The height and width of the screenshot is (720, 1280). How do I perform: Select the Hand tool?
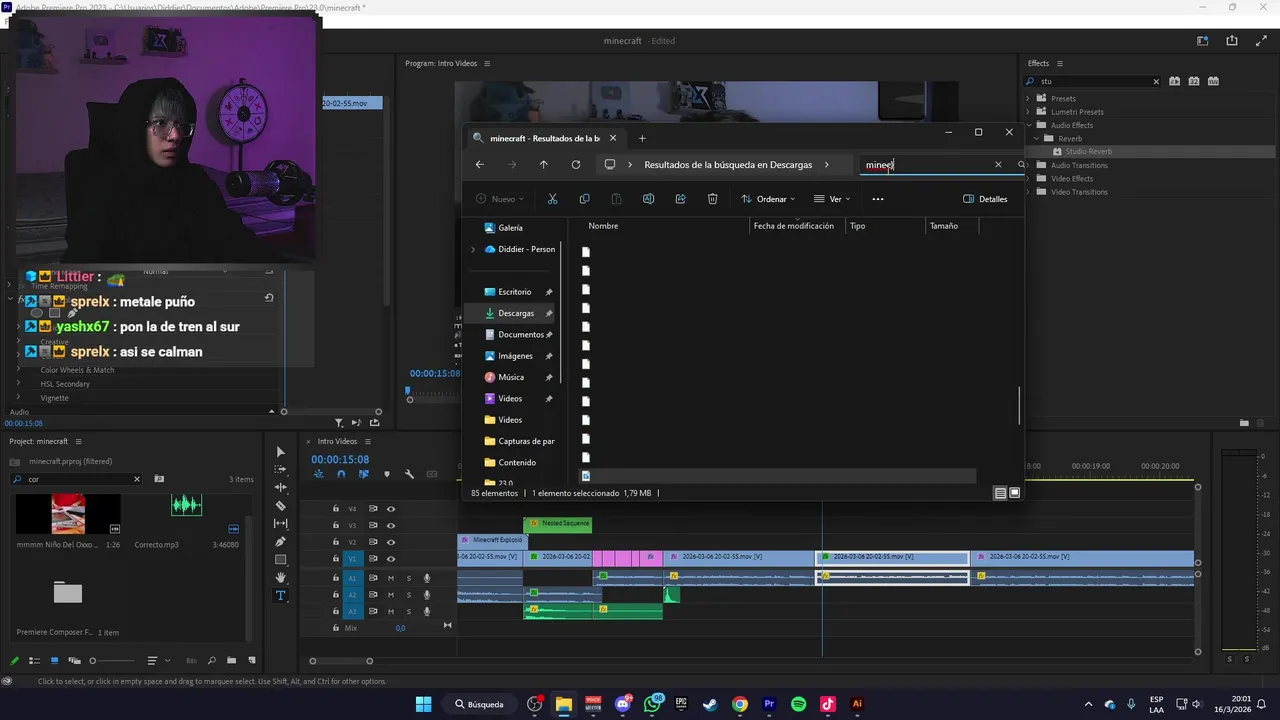coord(280,577)
